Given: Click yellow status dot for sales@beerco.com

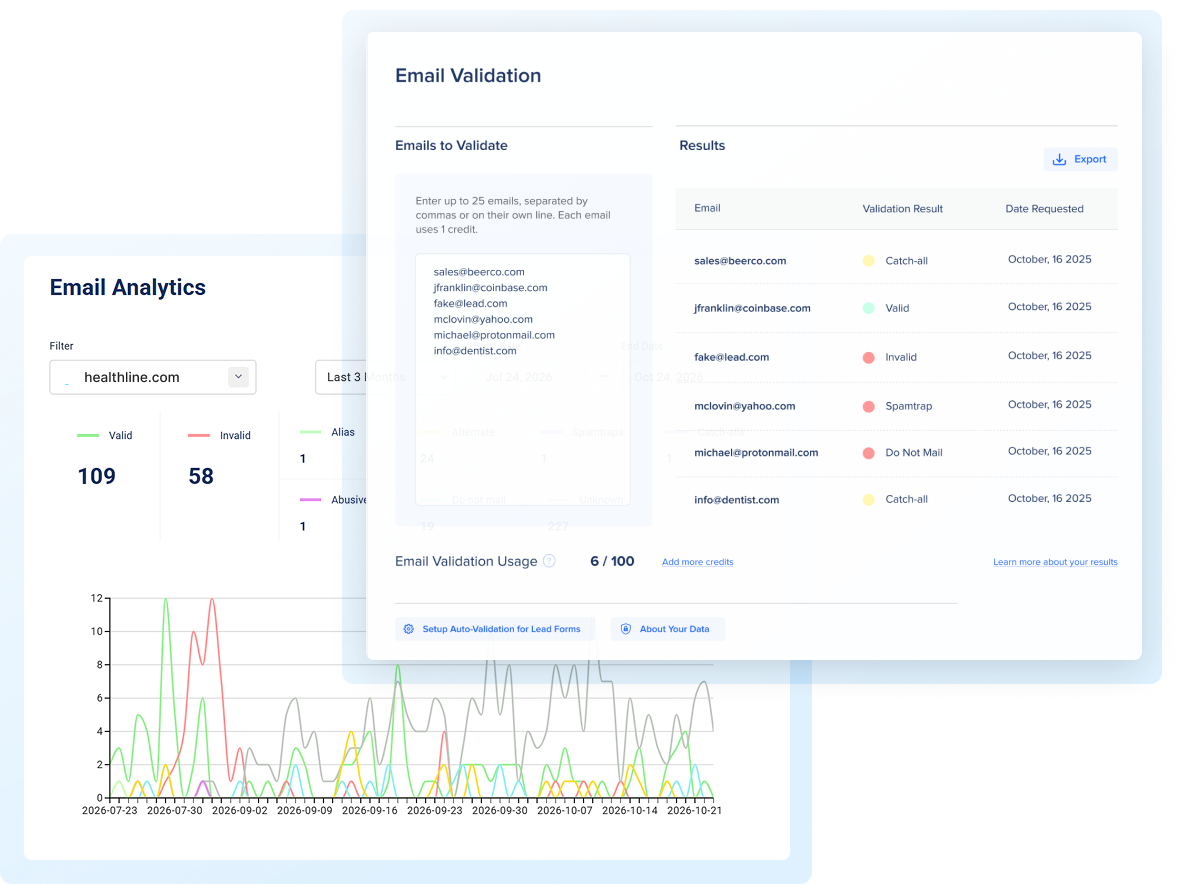Looking at the screenshot, I should pos(868,261).
